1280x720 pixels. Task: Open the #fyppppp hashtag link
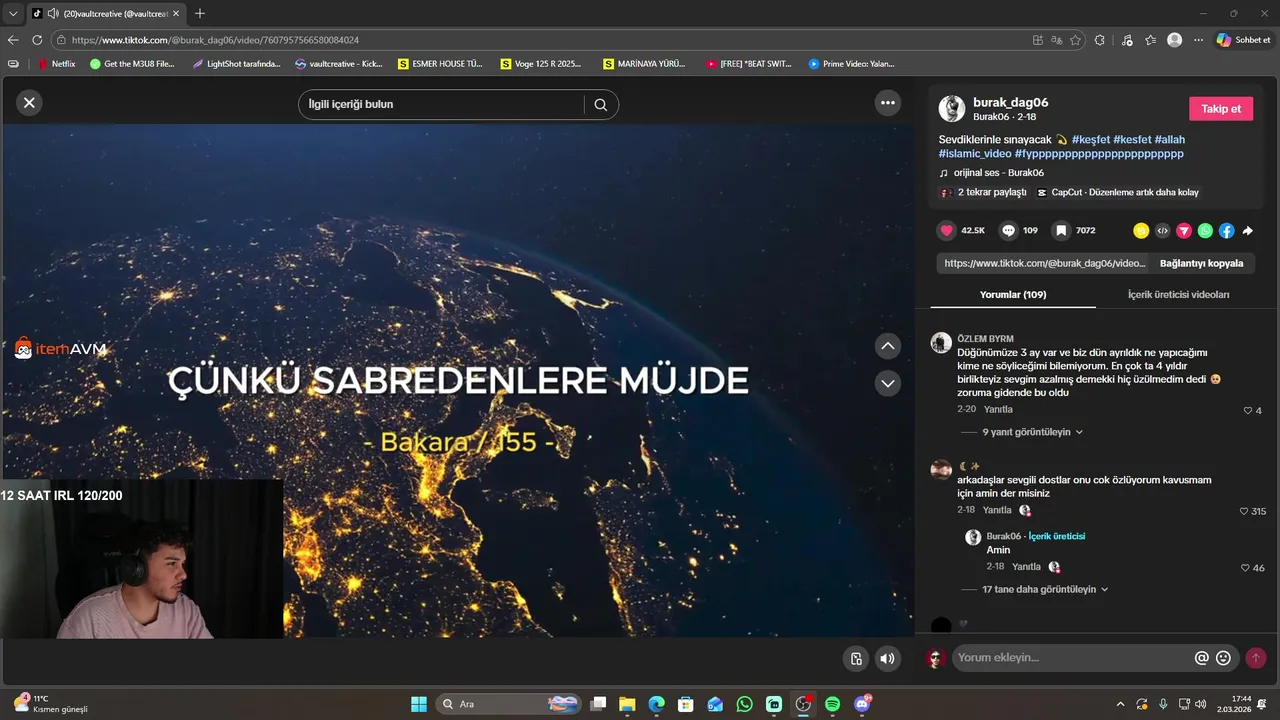pos(1099,154)
